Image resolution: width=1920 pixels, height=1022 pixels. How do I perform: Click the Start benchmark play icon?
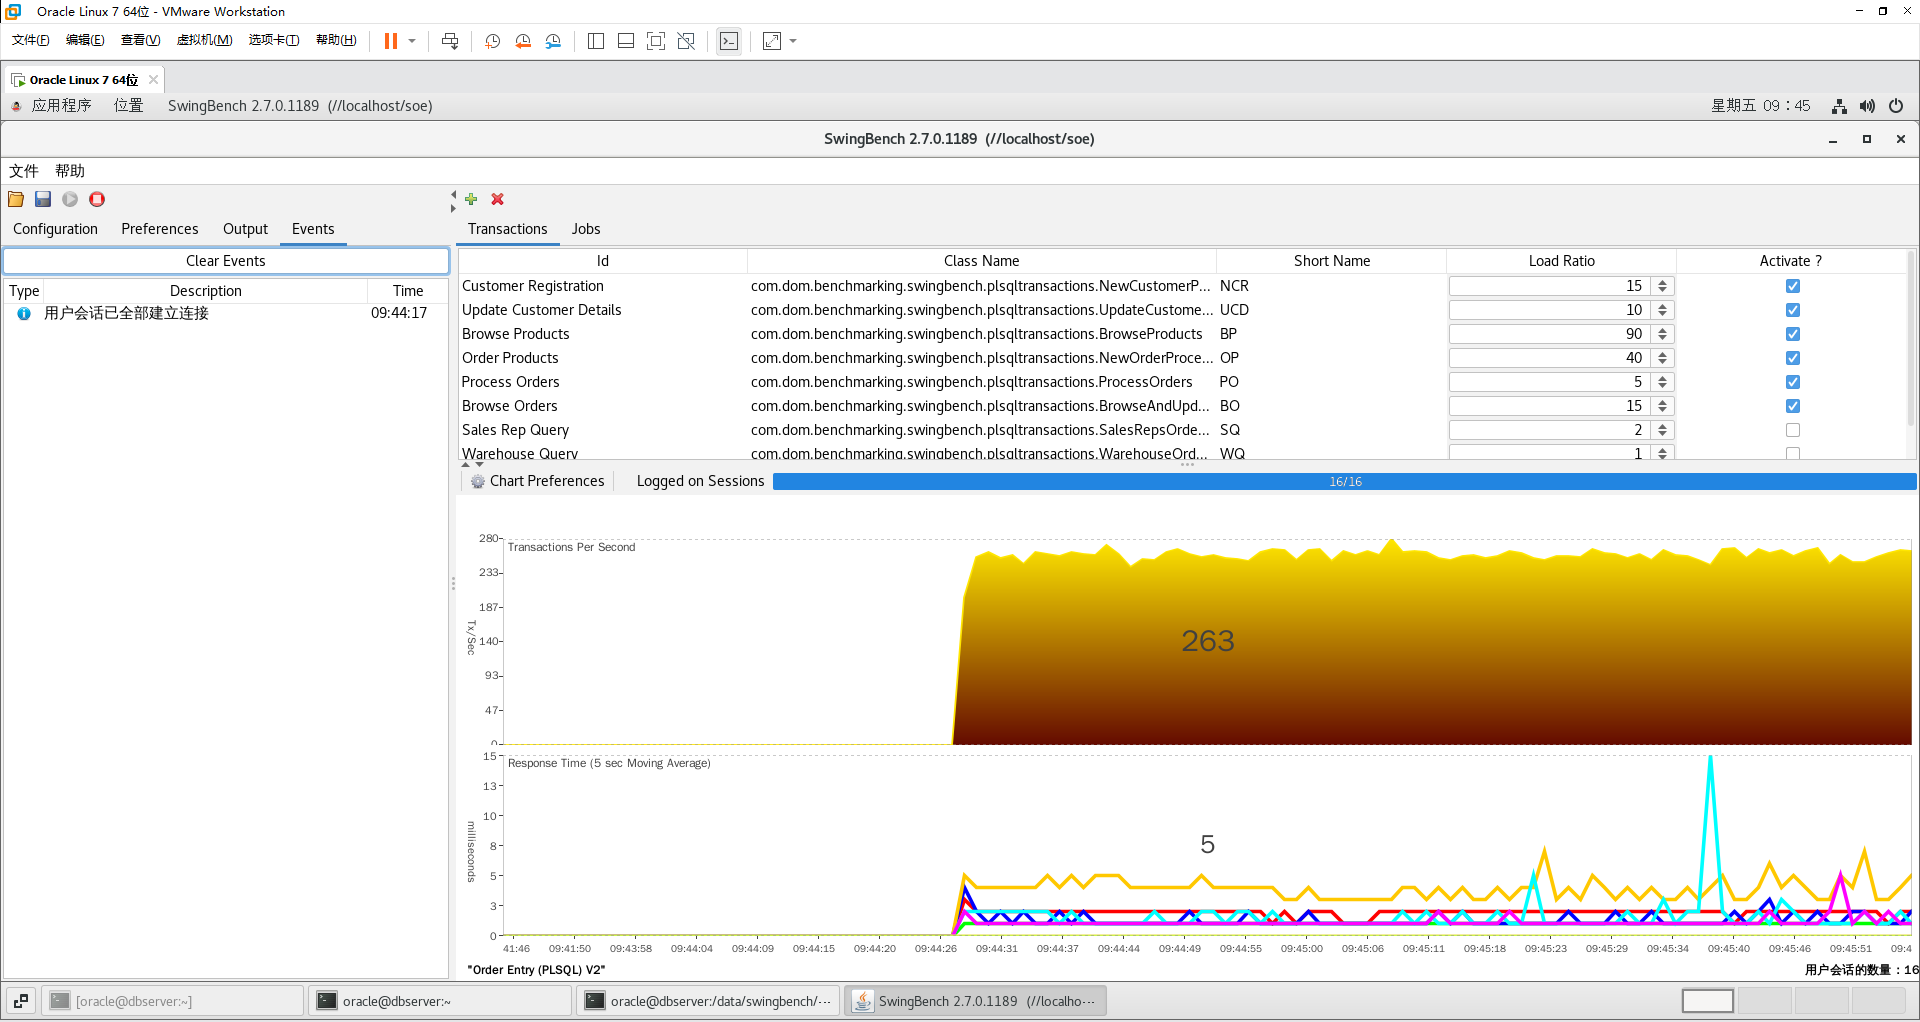70,199
